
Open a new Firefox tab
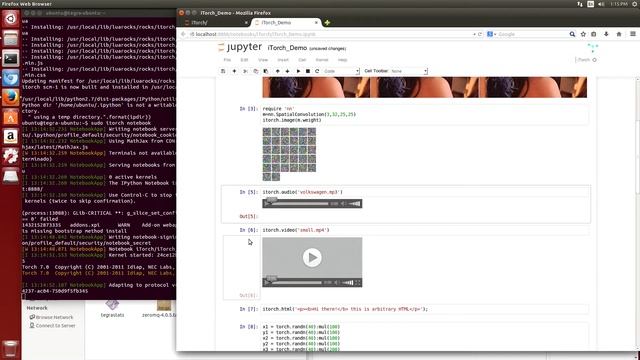click(x=327, y=23)
